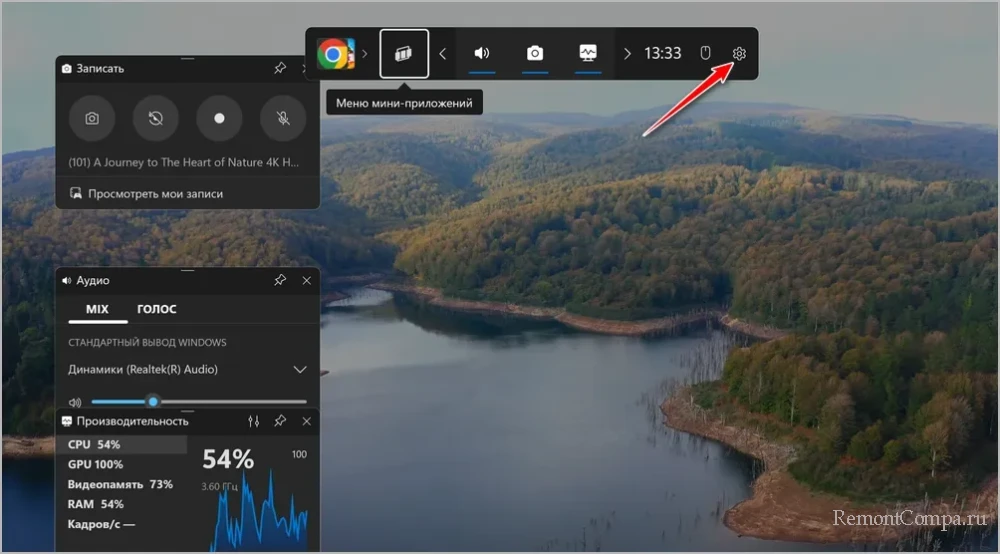Record last 30 seconds button
The image size is (1000, 554).
(x=156, y=118)
